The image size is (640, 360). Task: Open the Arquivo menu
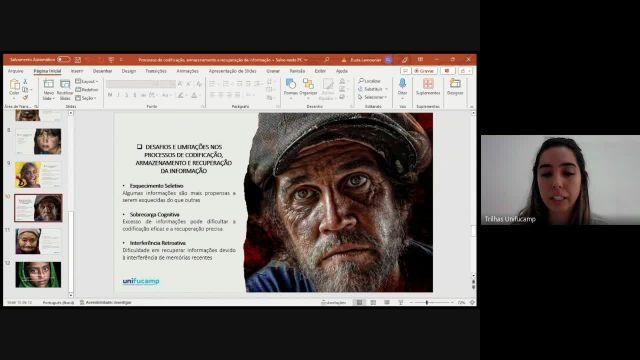[x=16, y=71]
